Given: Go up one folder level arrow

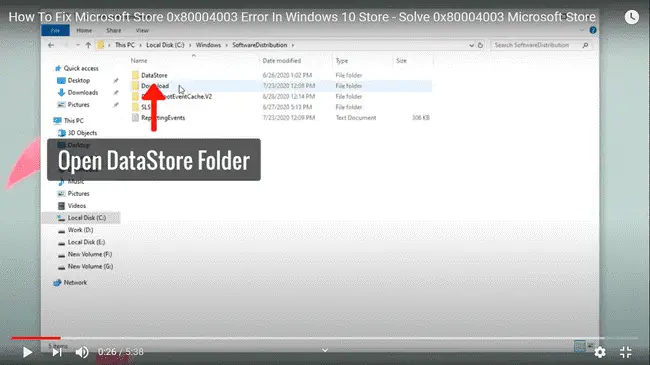Looking at the screenshot, I should pyautogui.click(x=88, y=45).
